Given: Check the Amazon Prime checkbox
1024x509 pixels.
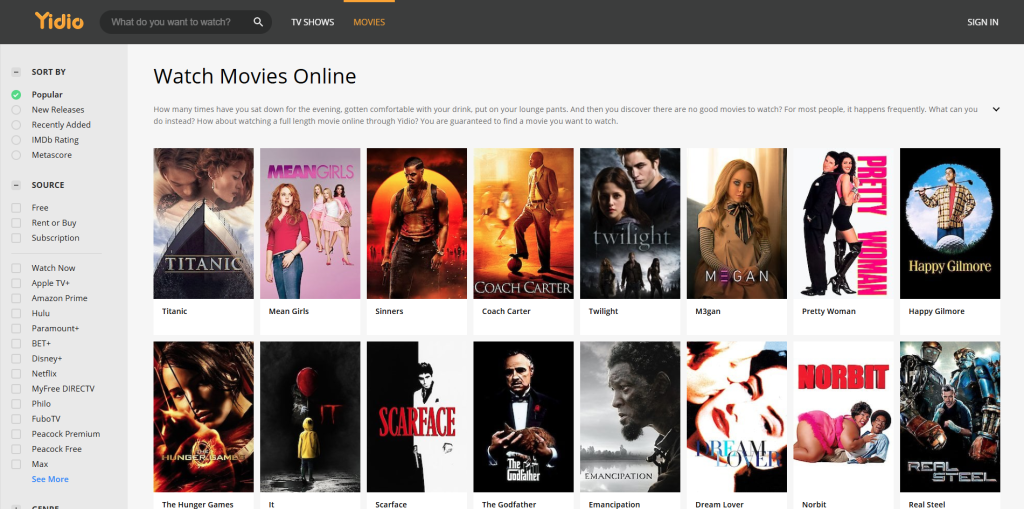Looking at the screenshot, I should (16, 298).
